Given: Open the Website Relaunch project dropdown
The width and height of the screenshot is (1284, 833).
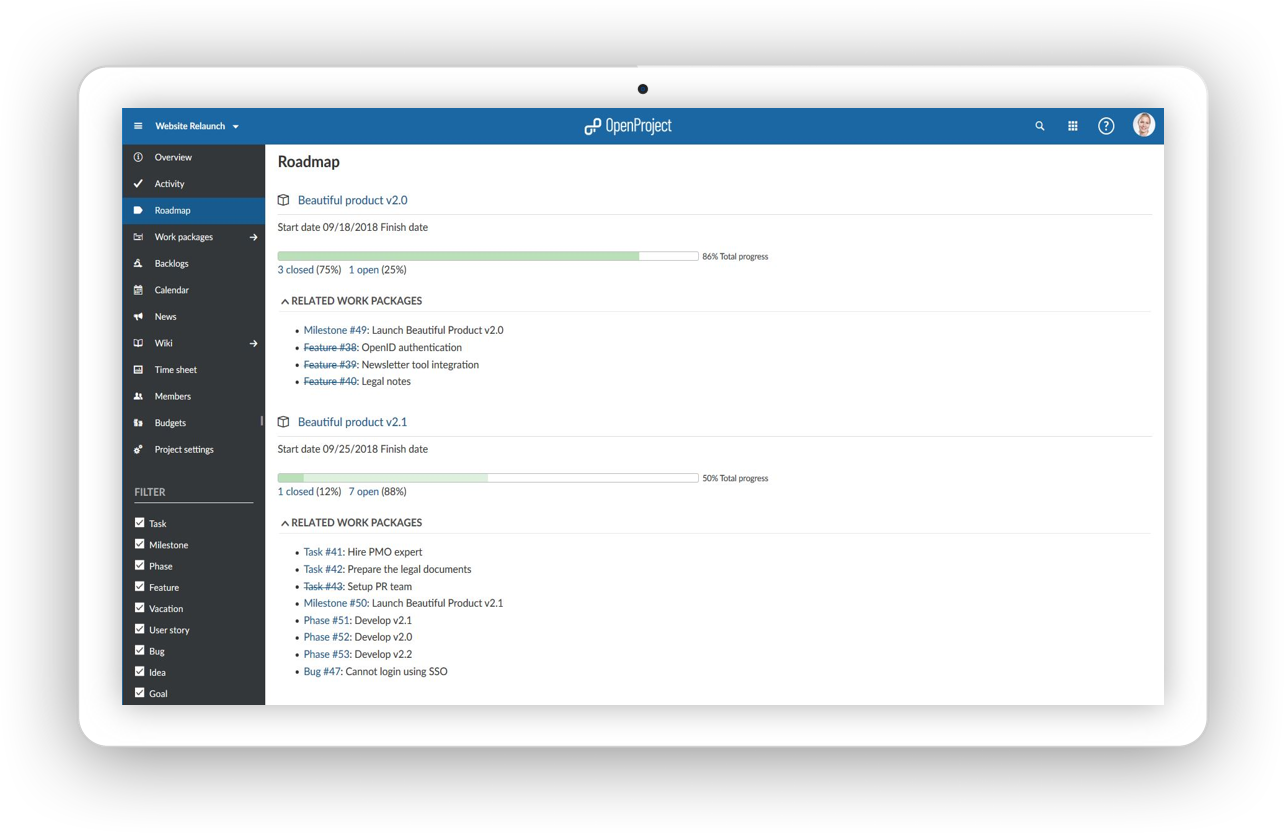Looking at the screenshot, I should pyautogui.click(x=197, y=126).
